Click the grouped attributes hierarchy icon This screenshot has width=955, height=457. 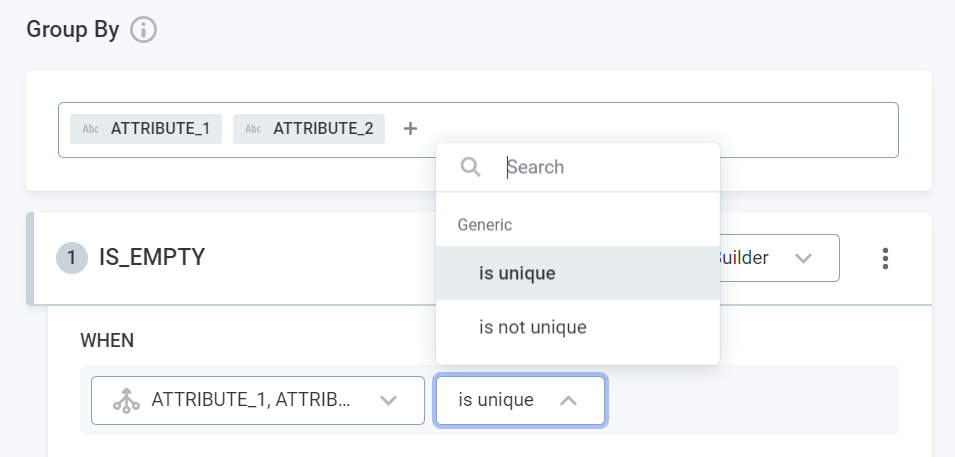[126, 400]
